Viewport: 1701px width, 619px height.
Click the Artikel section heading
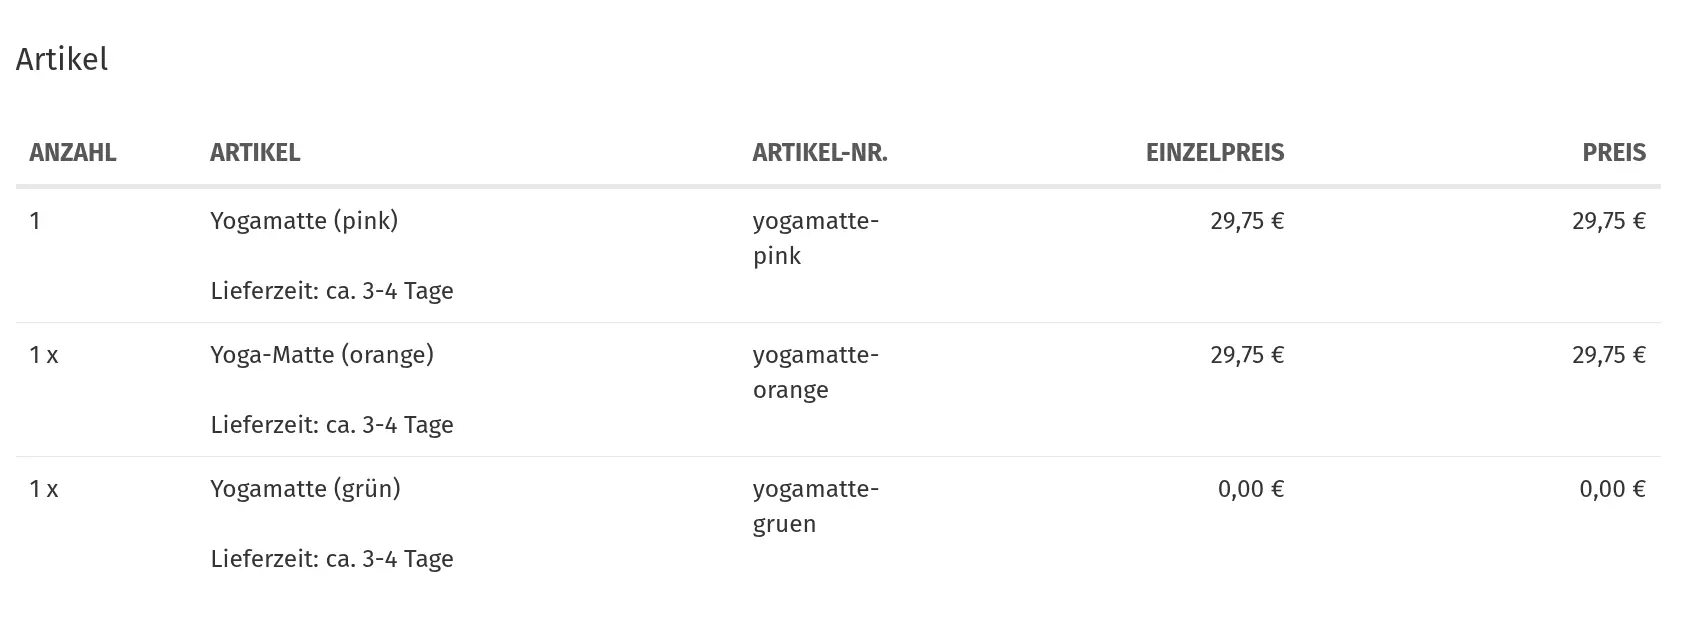[x=62, y=59]
